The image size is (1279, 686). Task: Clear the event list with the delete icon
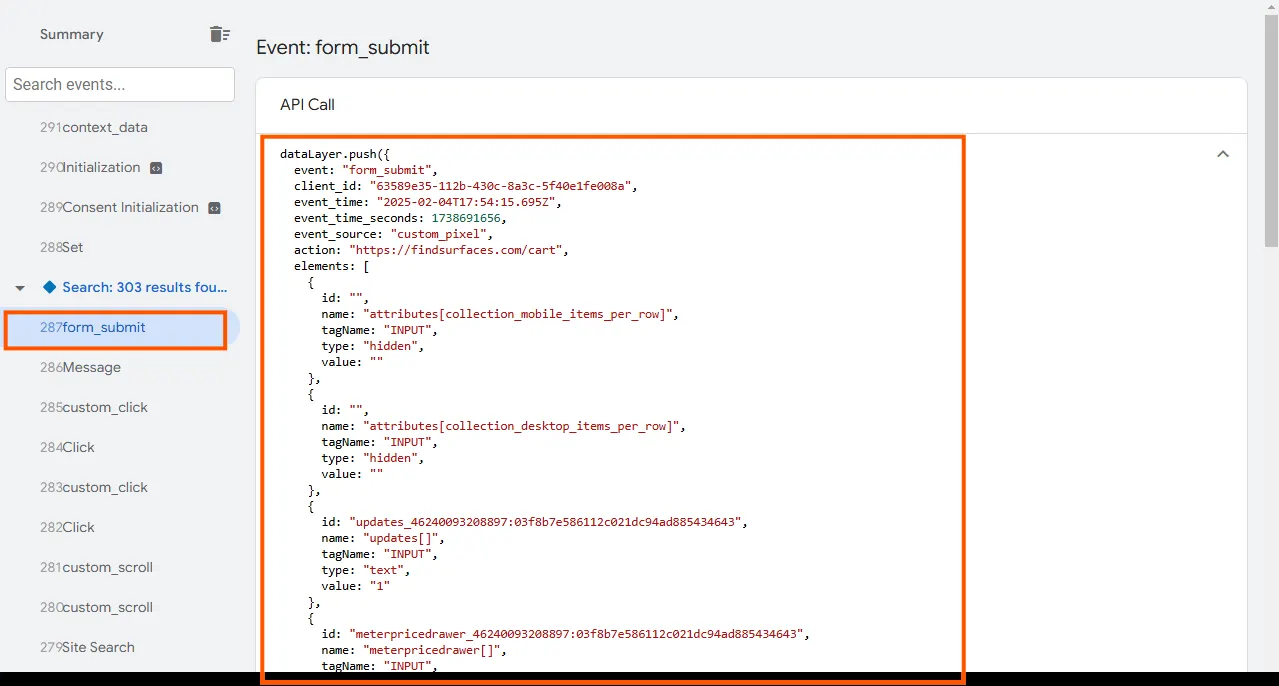click(219, 34)
